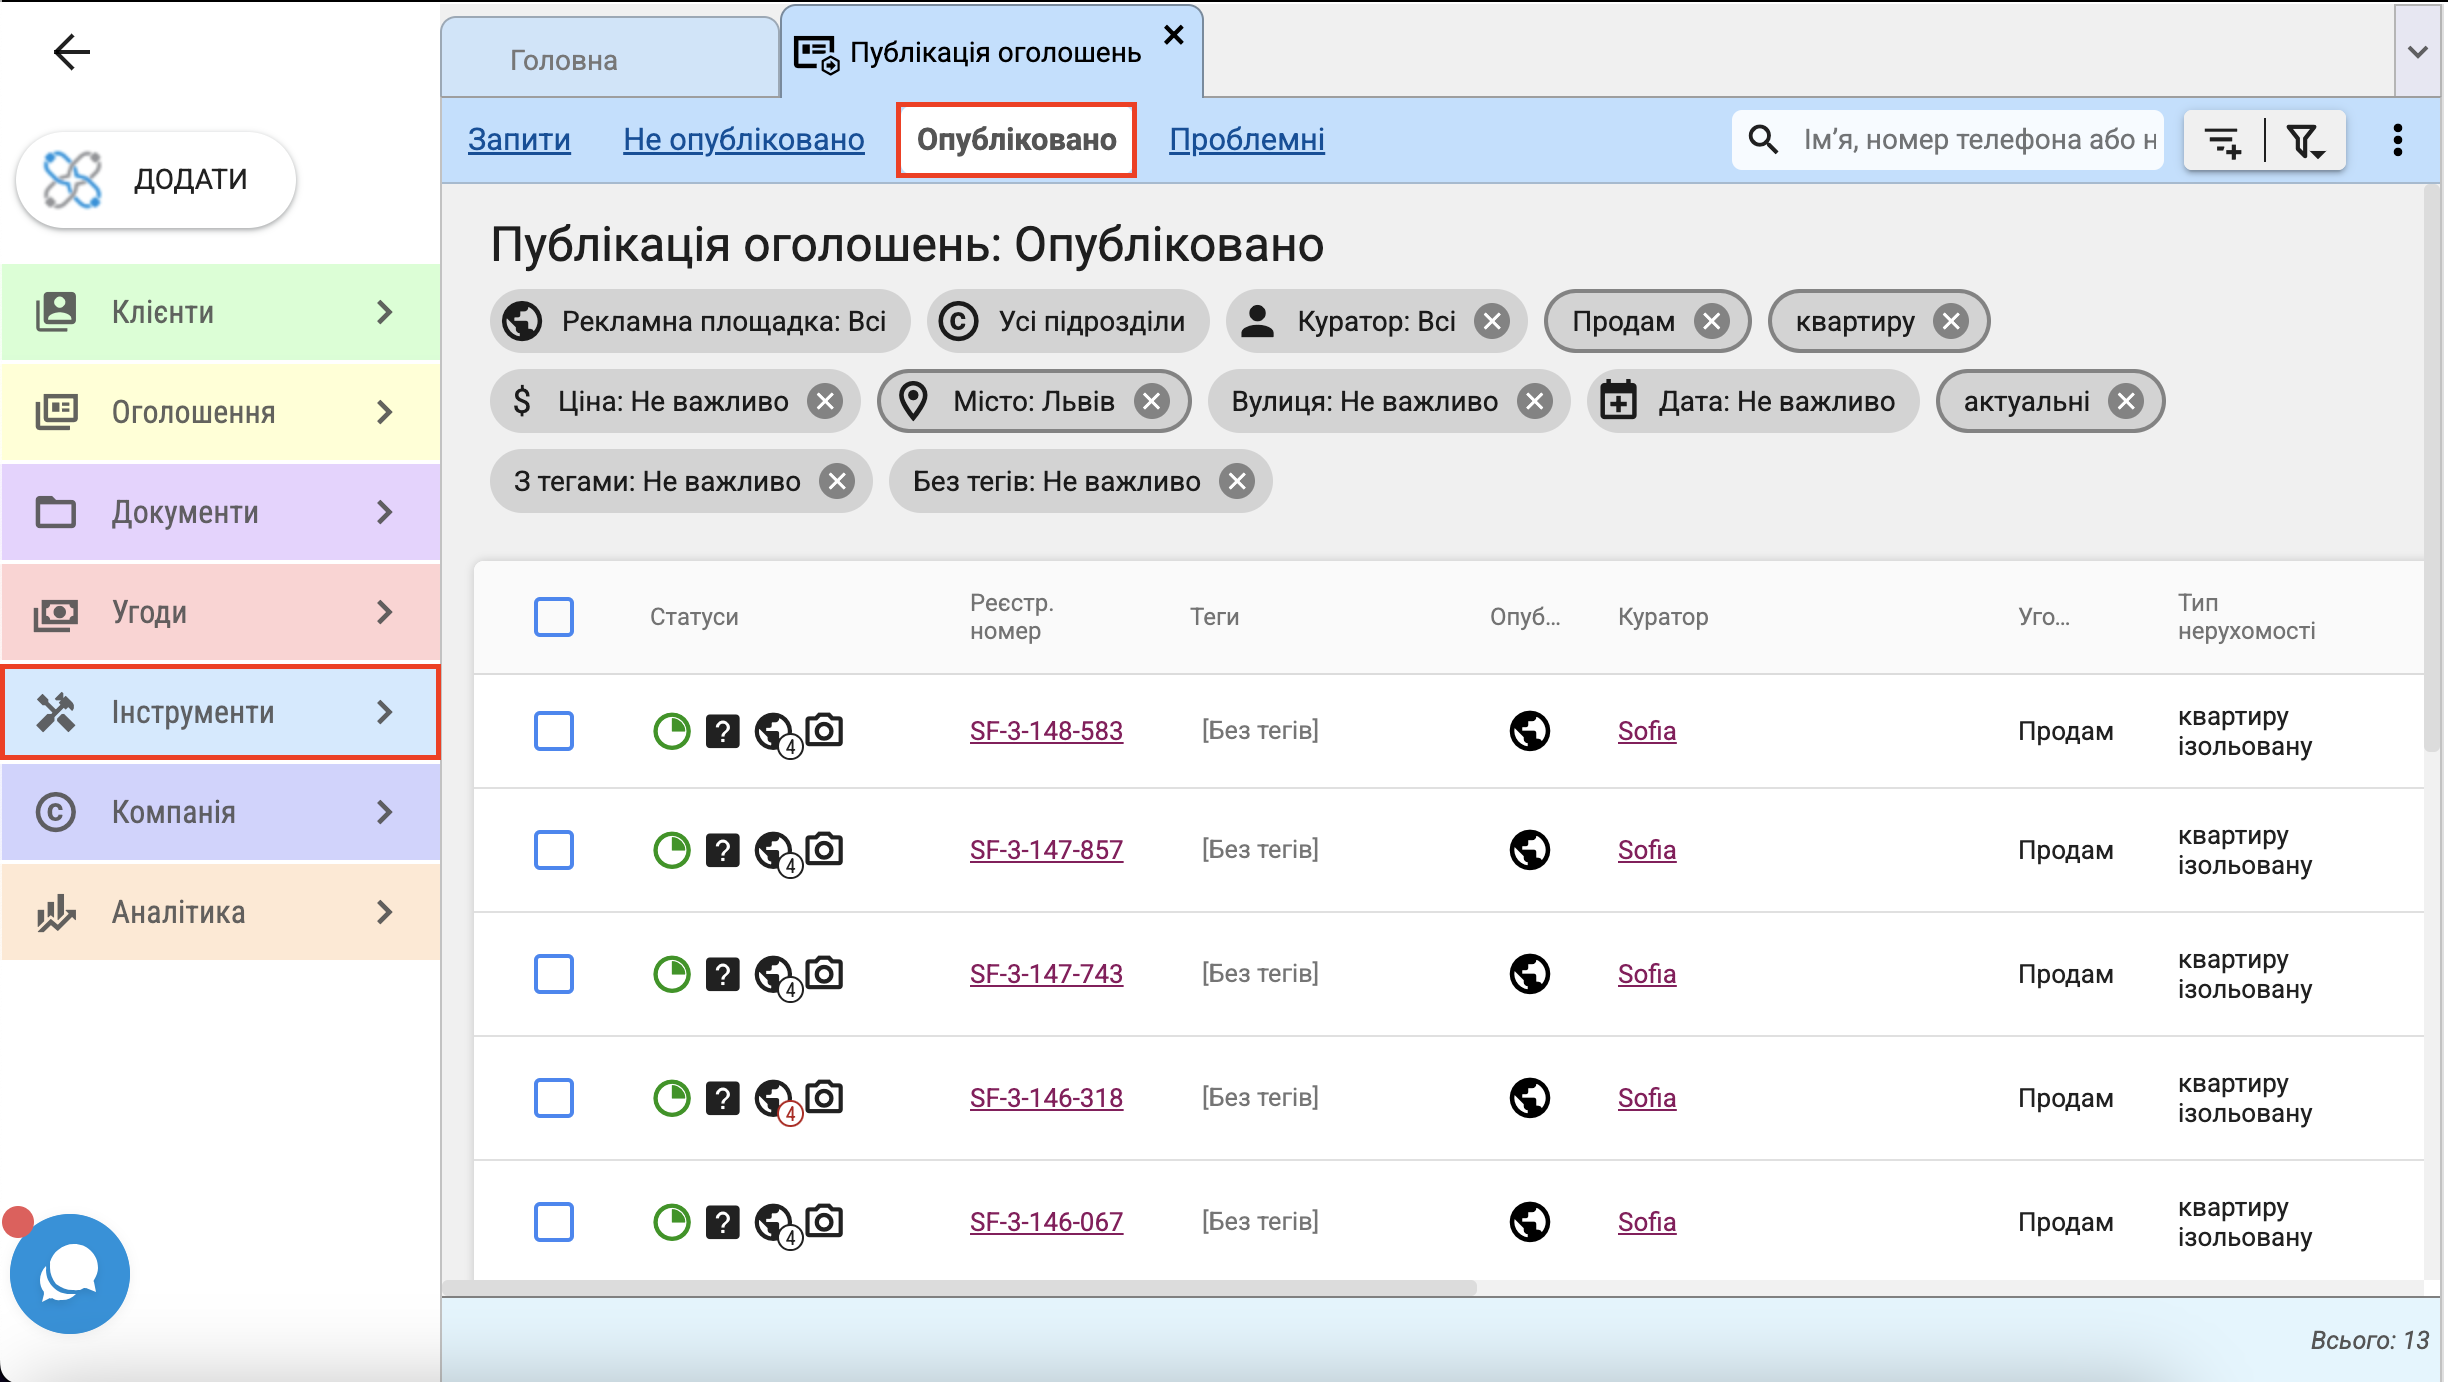Open the Запити tab
The image size is (2448, 1382).
[x=519, y=140]
